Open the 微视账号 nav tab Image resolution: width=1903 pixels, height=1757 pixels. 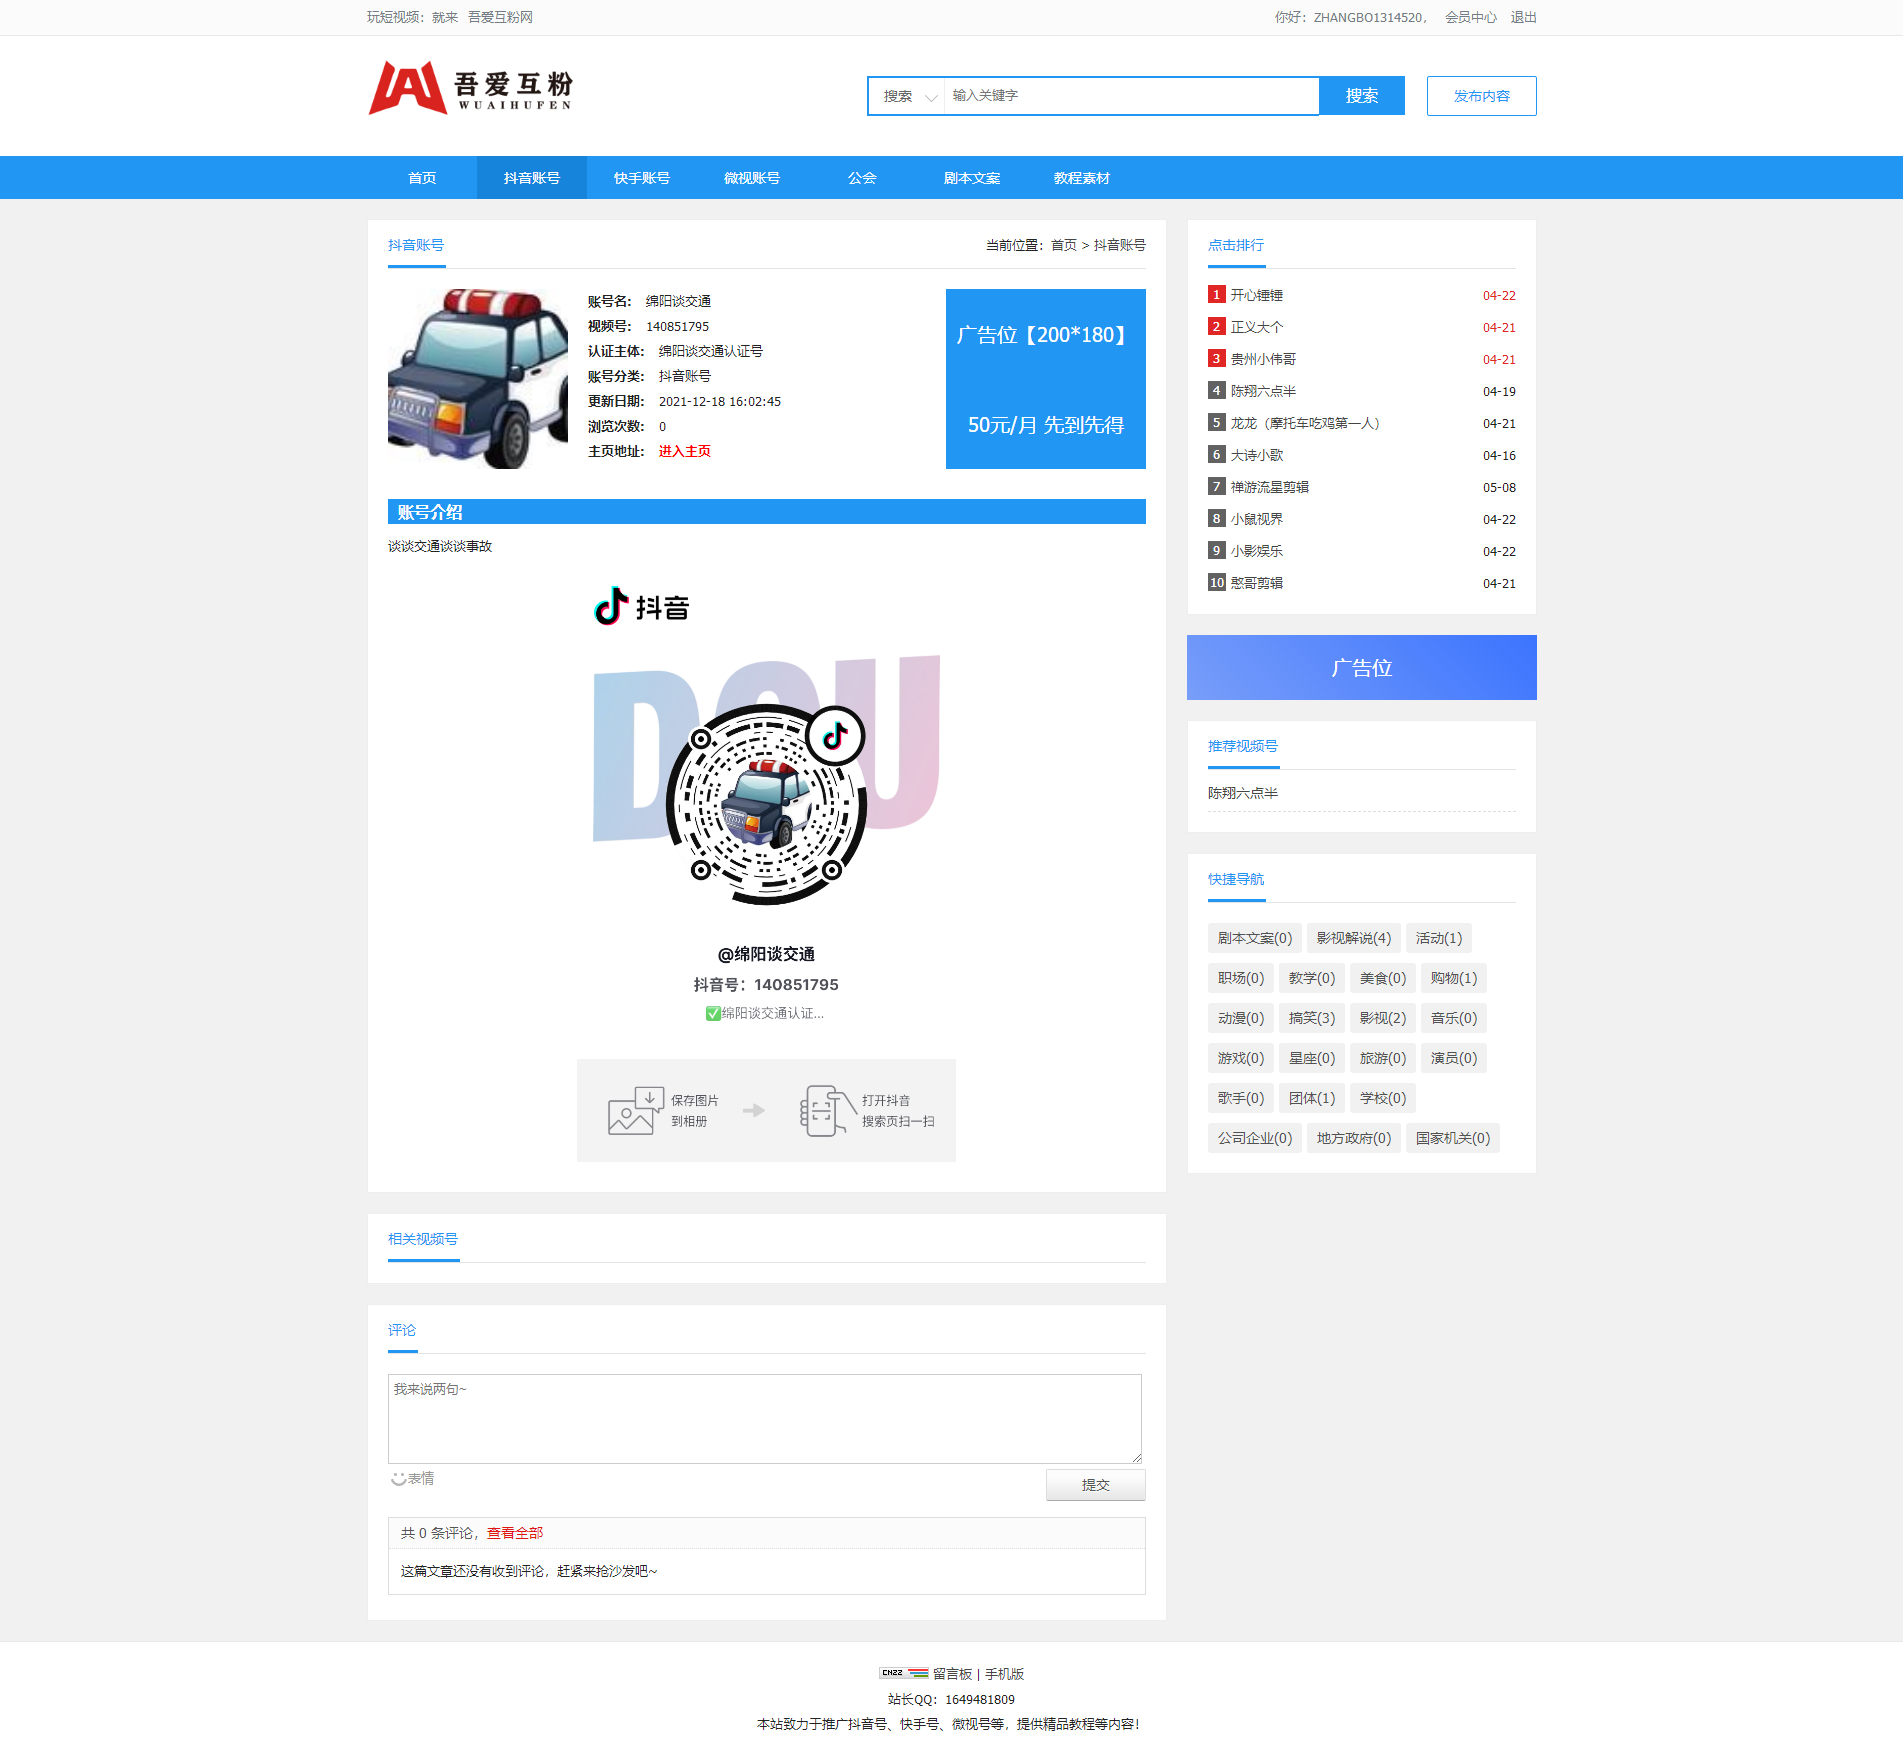click(x=752, y=178)
